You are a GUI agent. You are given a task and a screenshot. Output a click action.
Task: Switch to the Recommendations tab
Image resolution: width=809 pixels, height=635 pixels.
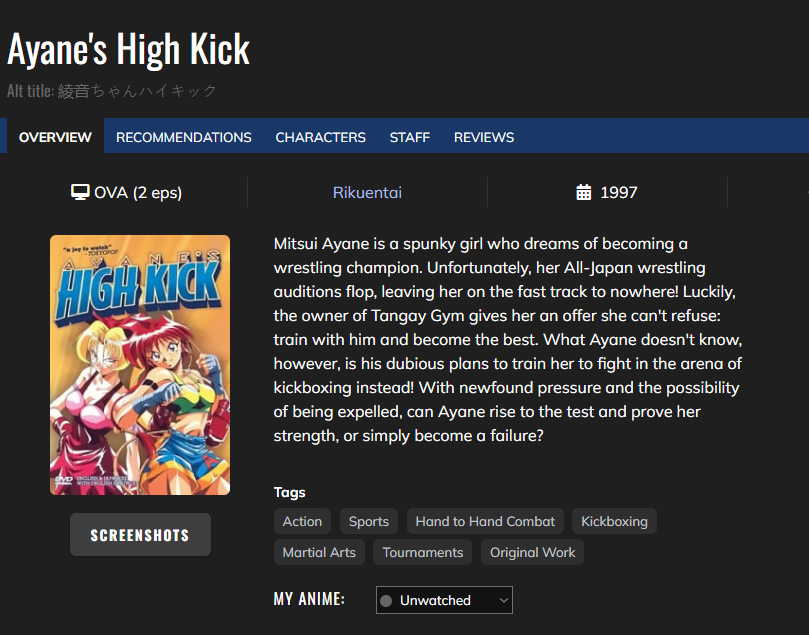(184, 137)
